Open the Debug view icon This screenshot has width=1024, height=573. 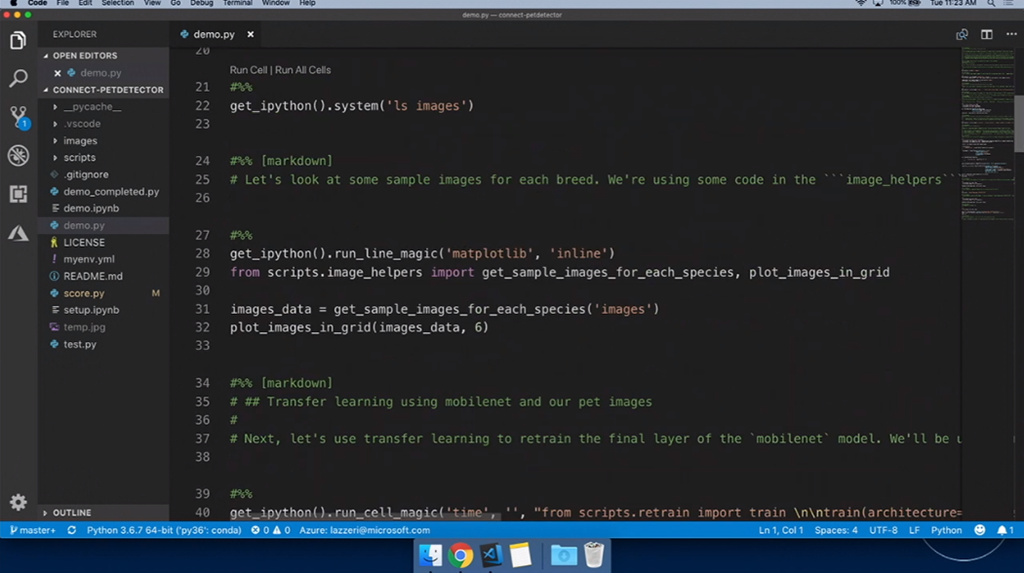(x=18, y=155)
